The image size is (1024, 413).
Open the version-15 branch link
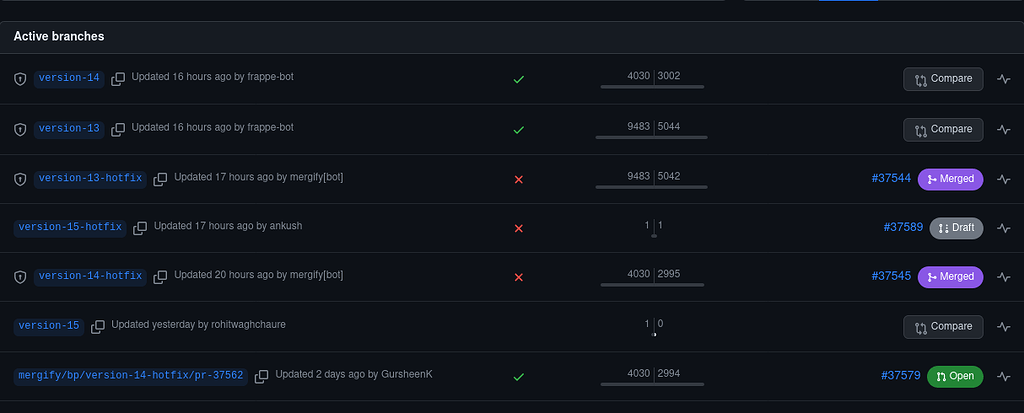49,326
